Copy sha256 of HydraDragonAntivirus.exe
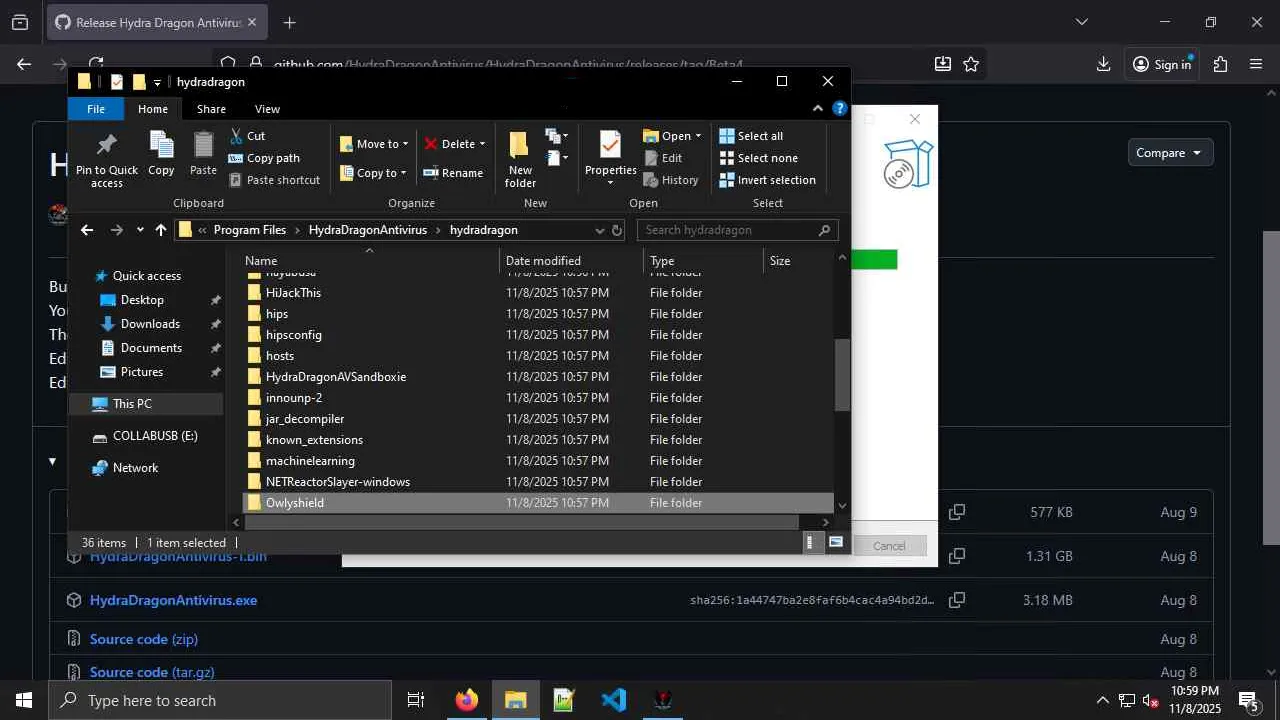The width and height of the screenshot is (1280, 720). (x=957, y=600)
